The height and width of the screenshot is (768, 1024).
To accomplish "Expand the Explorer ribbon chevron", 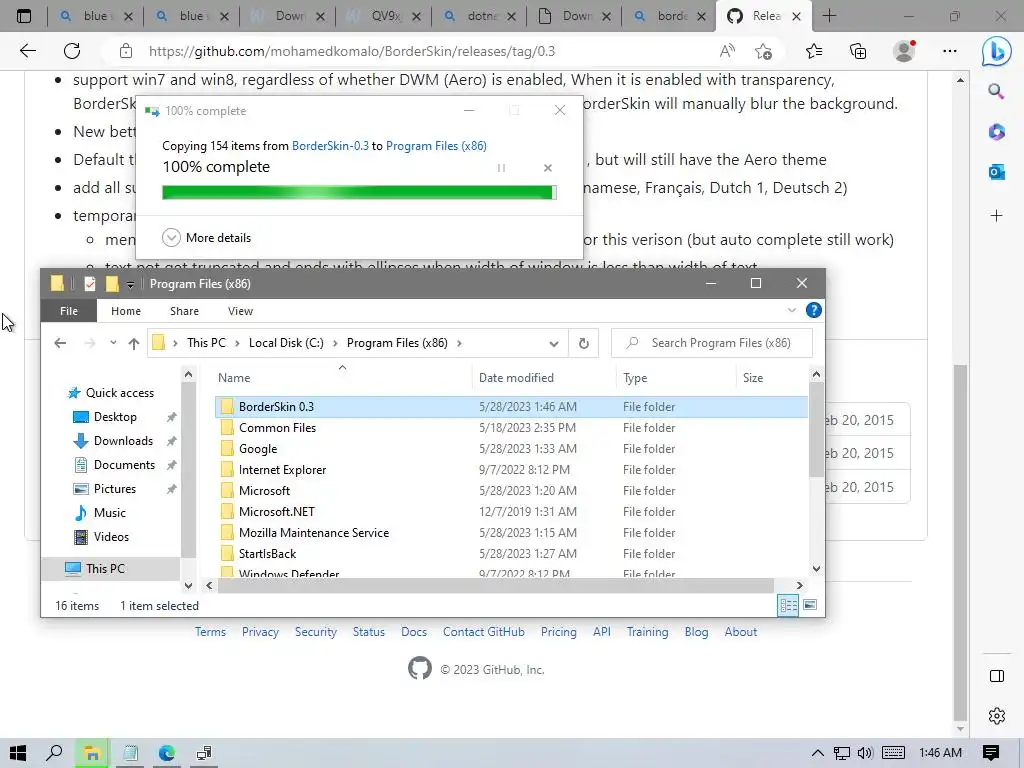I will point(792,310).
